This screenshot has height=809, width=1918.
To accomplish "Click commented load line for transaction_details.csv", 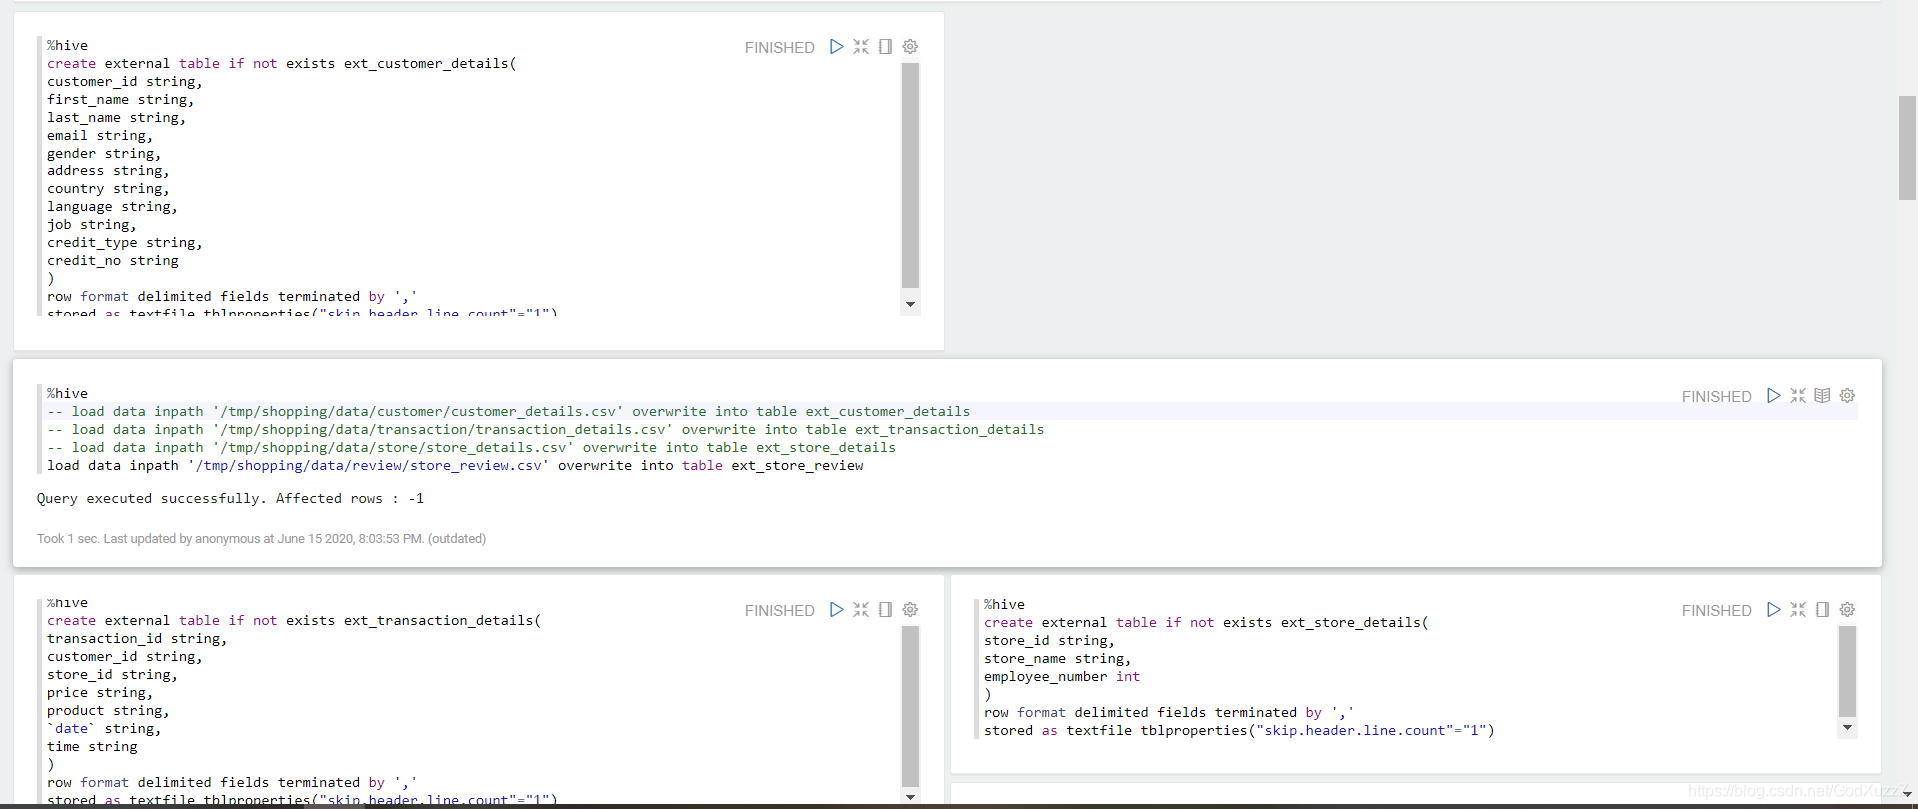I will pyautogui.click(x=545, y=430).
